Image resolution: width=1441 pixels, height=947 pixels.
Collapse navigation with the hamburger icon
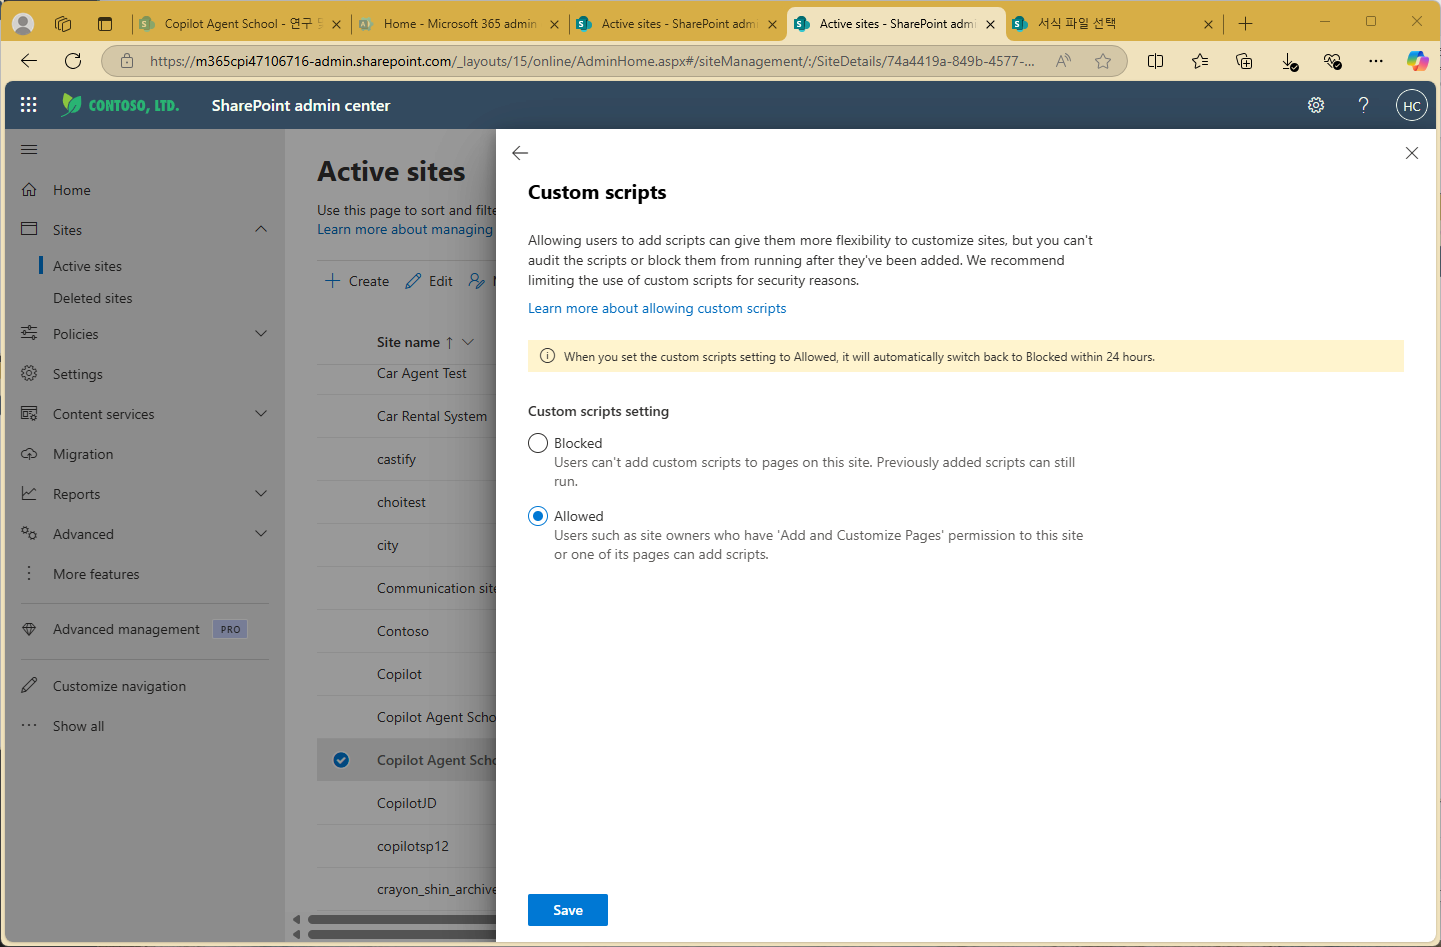click(29, 150)
